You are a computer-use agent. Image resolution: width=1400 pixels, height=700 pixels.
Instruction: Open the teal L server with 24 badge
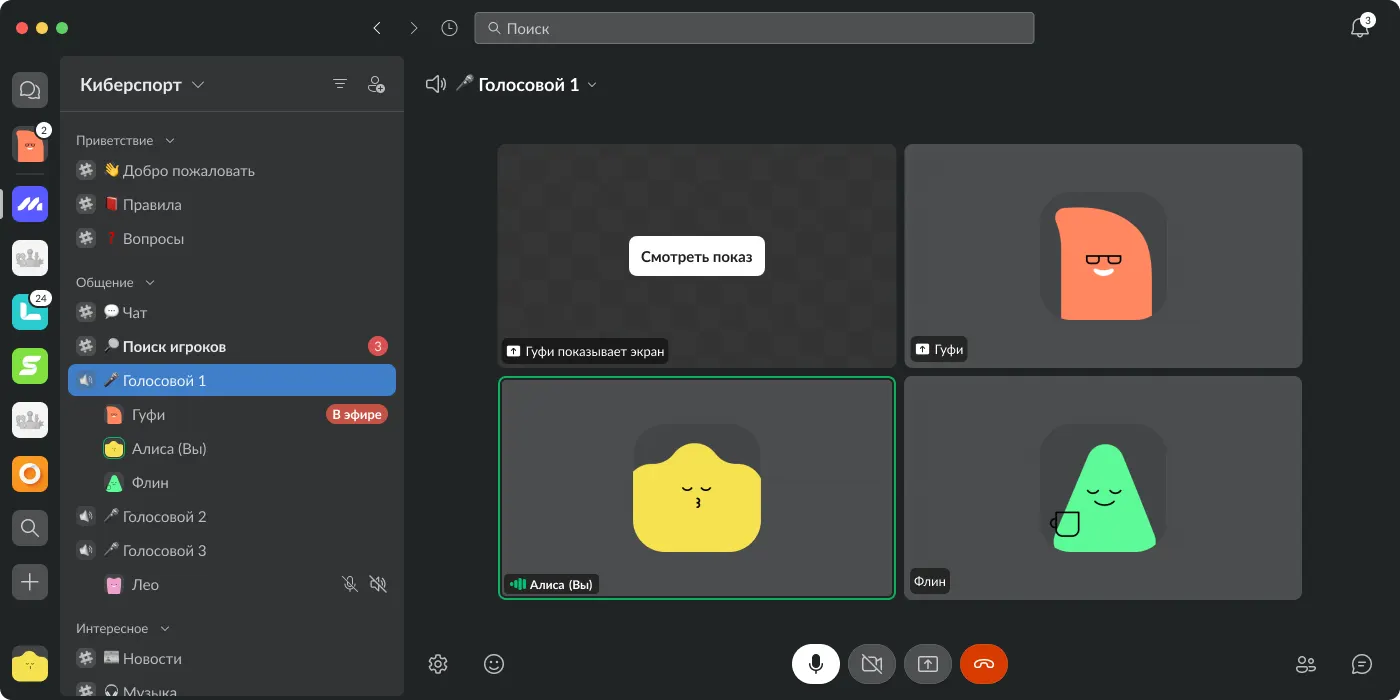click(30, 311)
